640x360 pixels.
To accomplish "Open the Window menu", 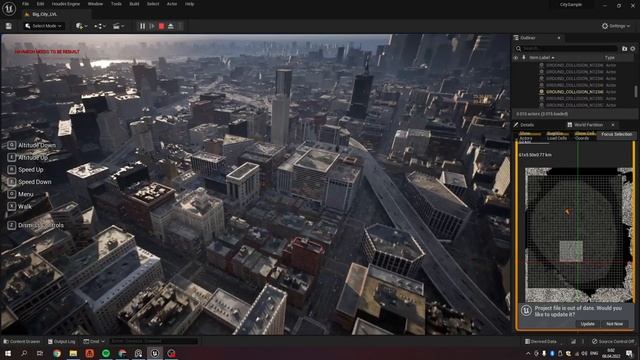I will [95, 4].
